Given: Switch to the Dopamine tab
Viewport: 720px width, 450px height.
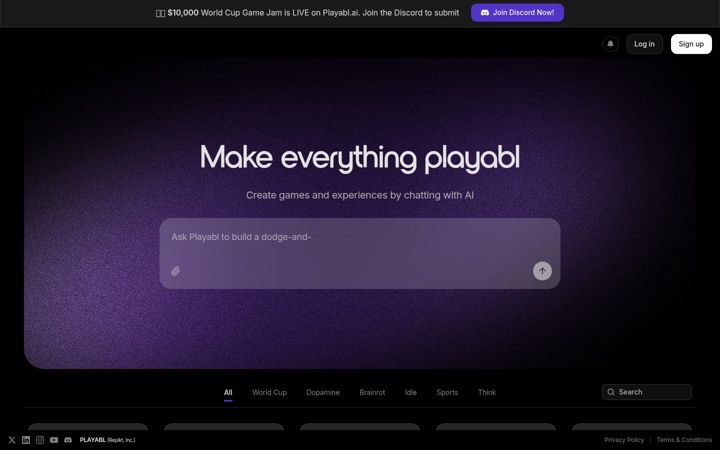Looking at the screenshot, I should pos(323,392).
